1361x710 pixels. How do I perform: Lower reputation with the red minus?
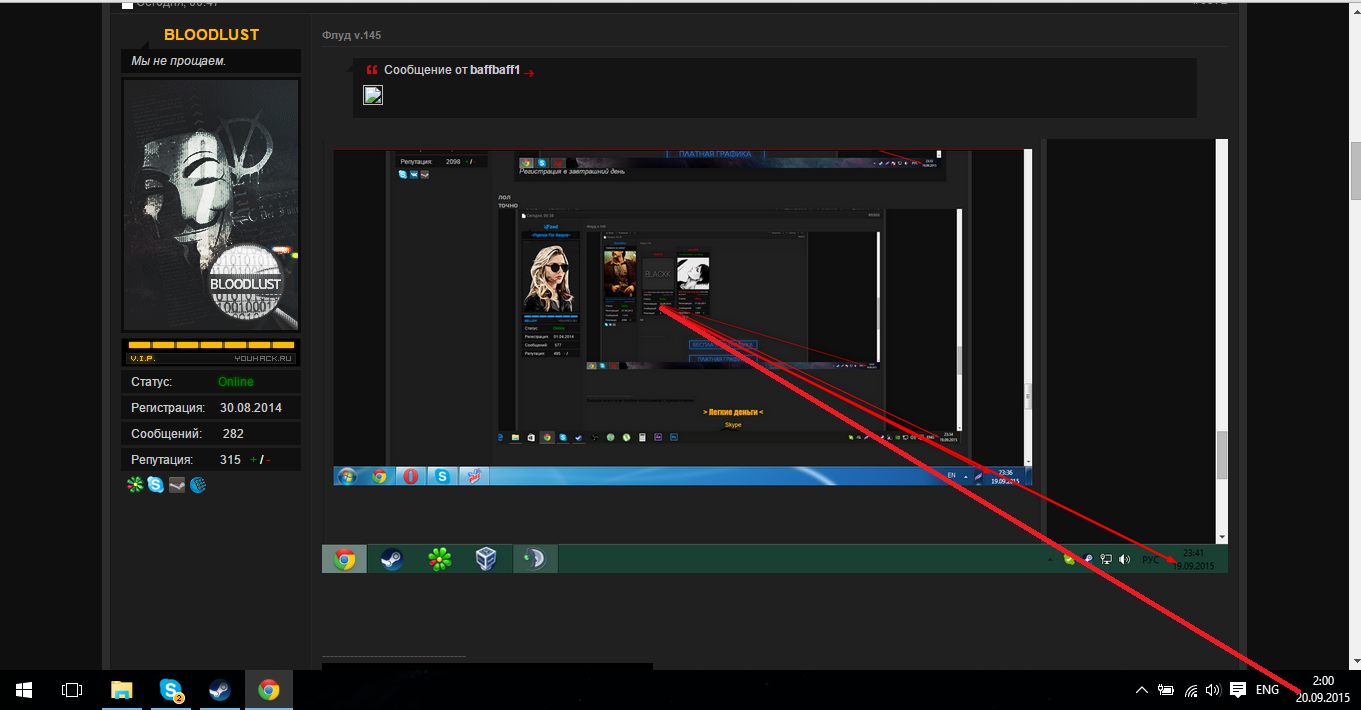coord(268,460)
